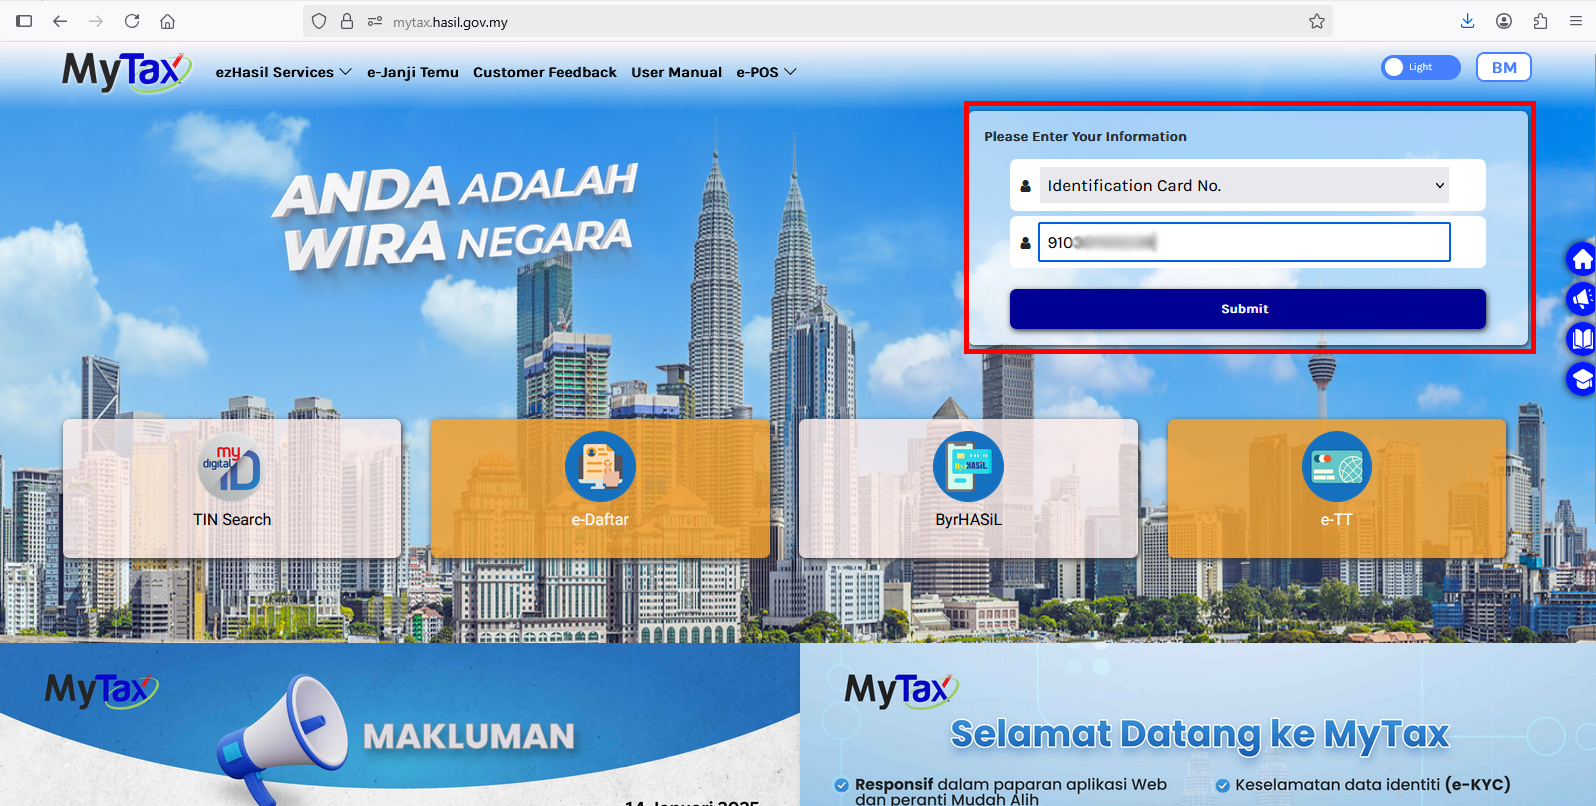This screenshot has height=806, width=1596.
Task: Open the browser application menu
Action: [1576, 21]
